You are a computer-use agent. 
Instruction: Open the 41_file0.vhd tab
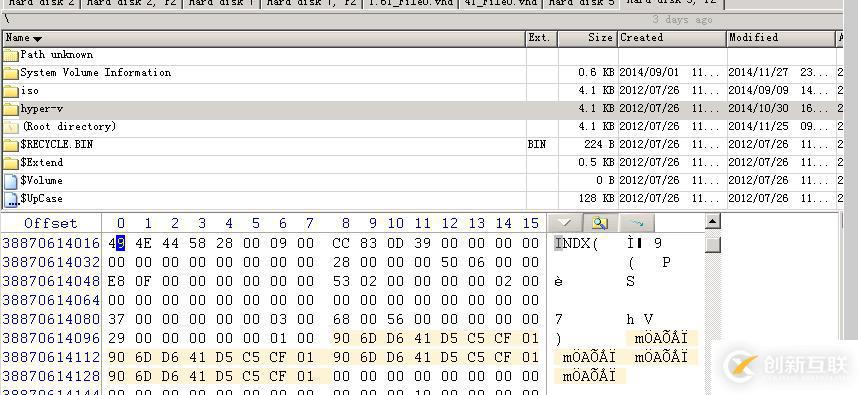pyautogui.click(x=500, y=4)
